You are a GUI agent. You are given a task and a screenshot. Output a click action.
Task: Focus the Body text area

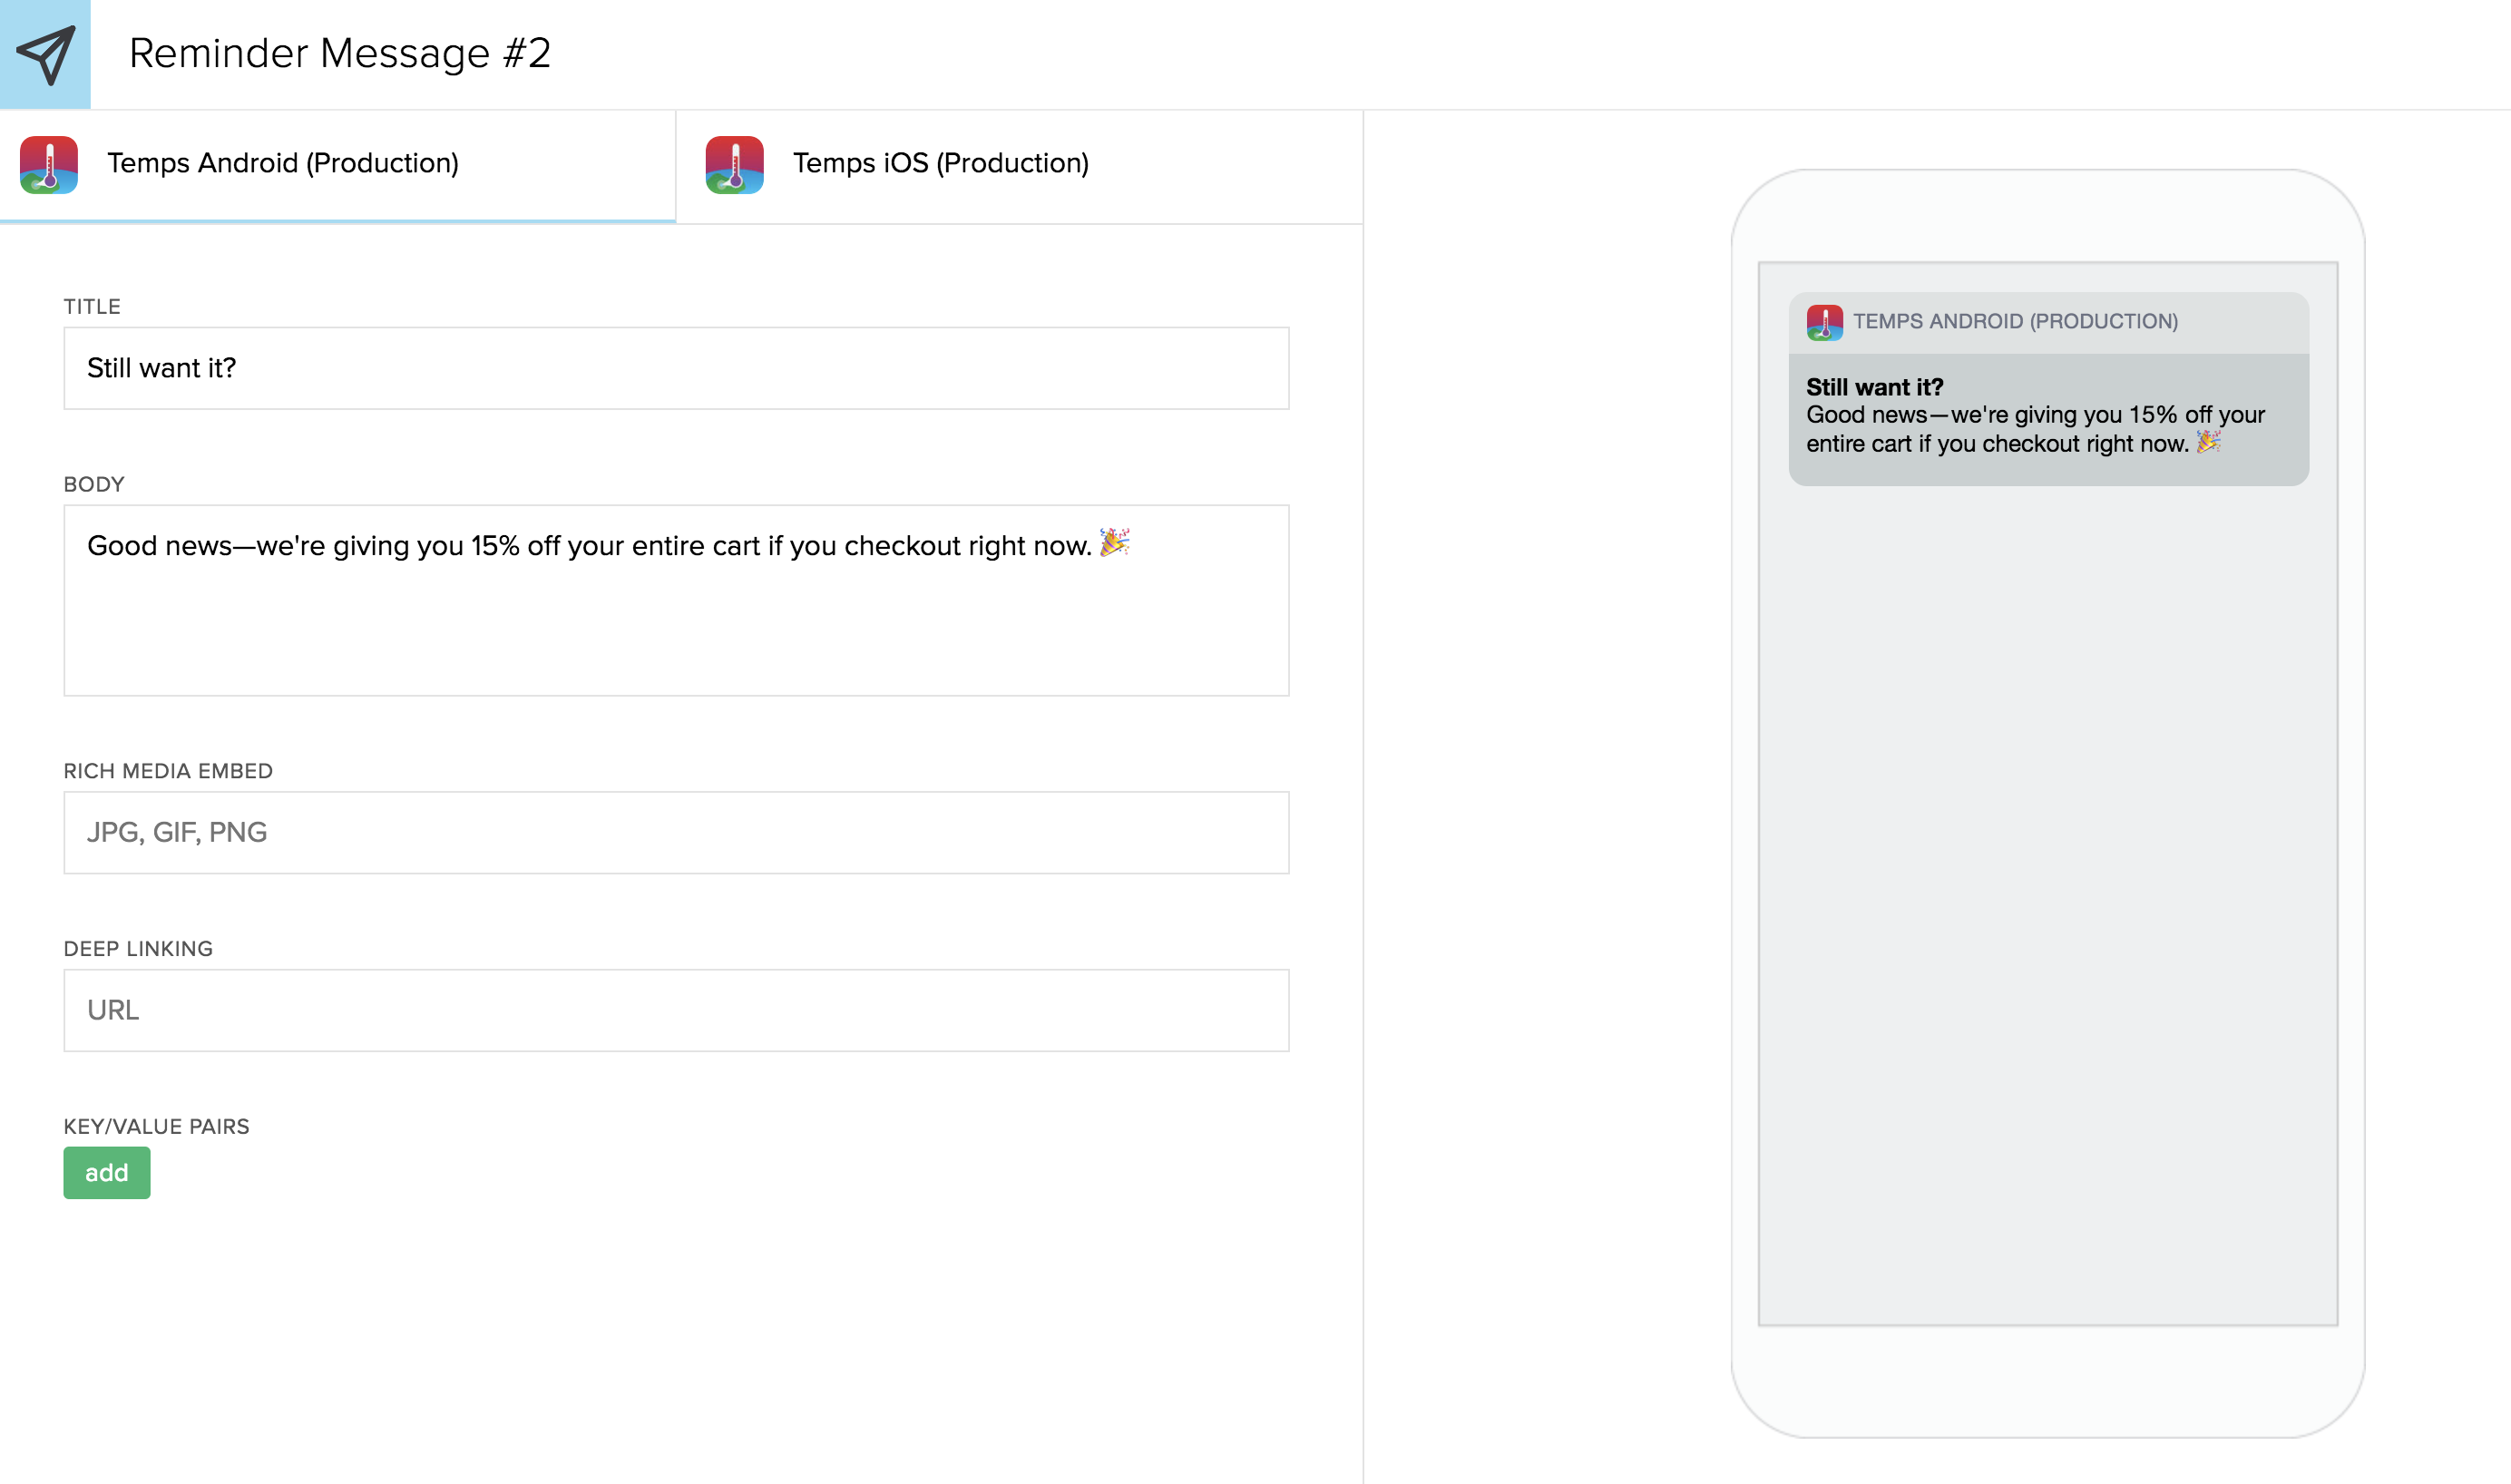coord(676,620)
